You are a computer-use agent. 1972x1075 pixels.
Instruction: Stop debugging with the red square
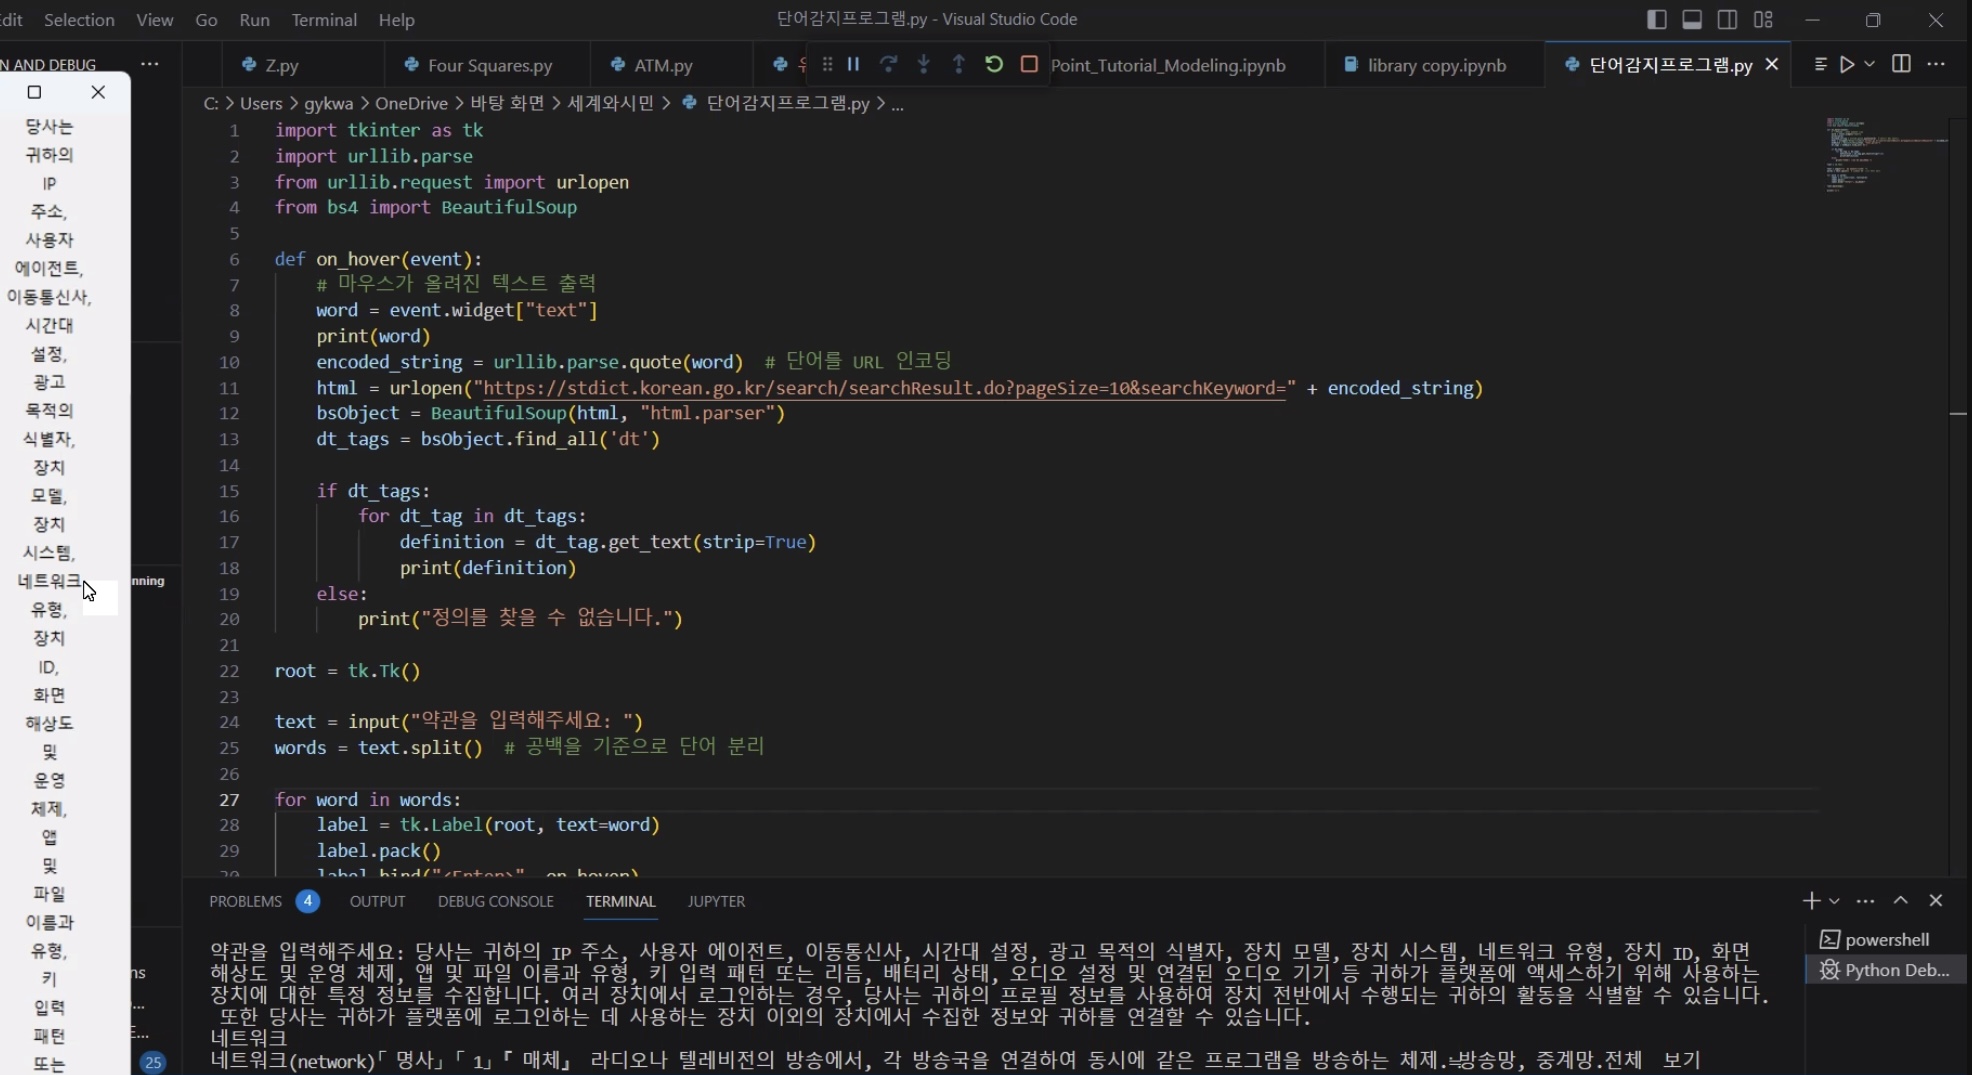point(1029,64)
